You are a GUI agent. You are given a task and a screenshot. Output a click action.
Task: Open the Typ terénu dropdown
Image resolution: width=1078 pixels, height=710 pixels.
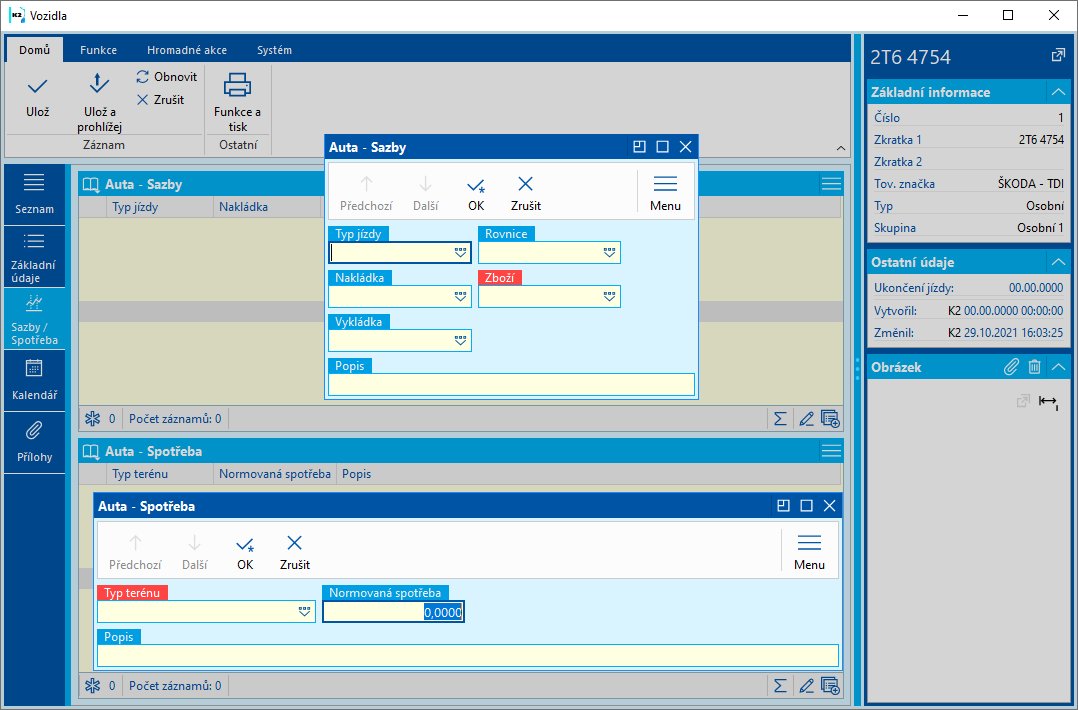point(304,612)
